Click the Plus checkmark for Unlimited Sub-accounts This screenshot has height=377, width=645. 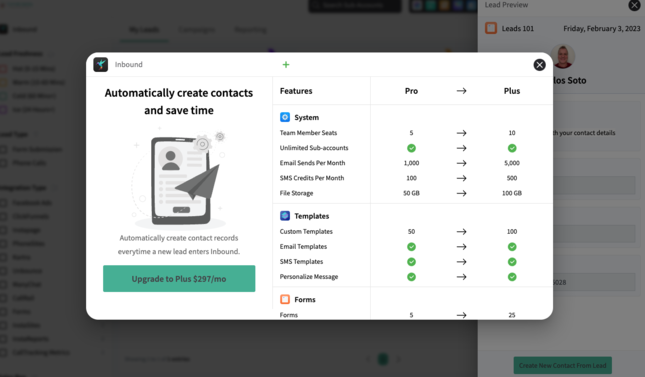point(512,148)
